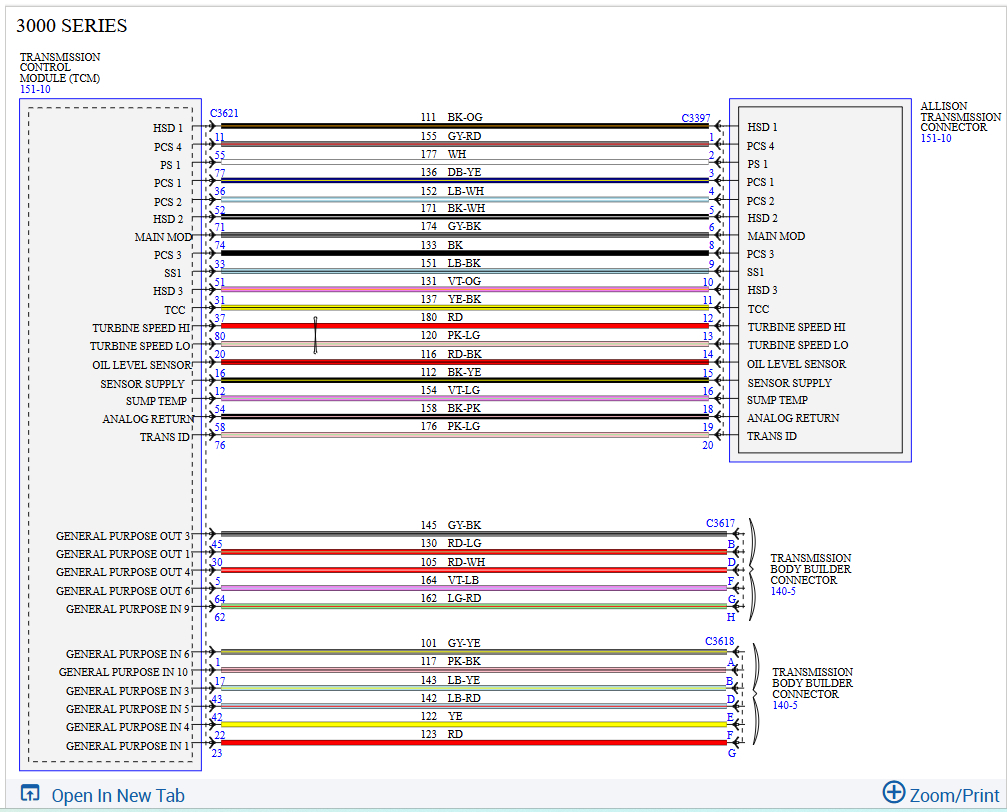Click TCM pin label TURBINE SPEED HI
This screenshot has height=812, width=1007.
point(141,328)
